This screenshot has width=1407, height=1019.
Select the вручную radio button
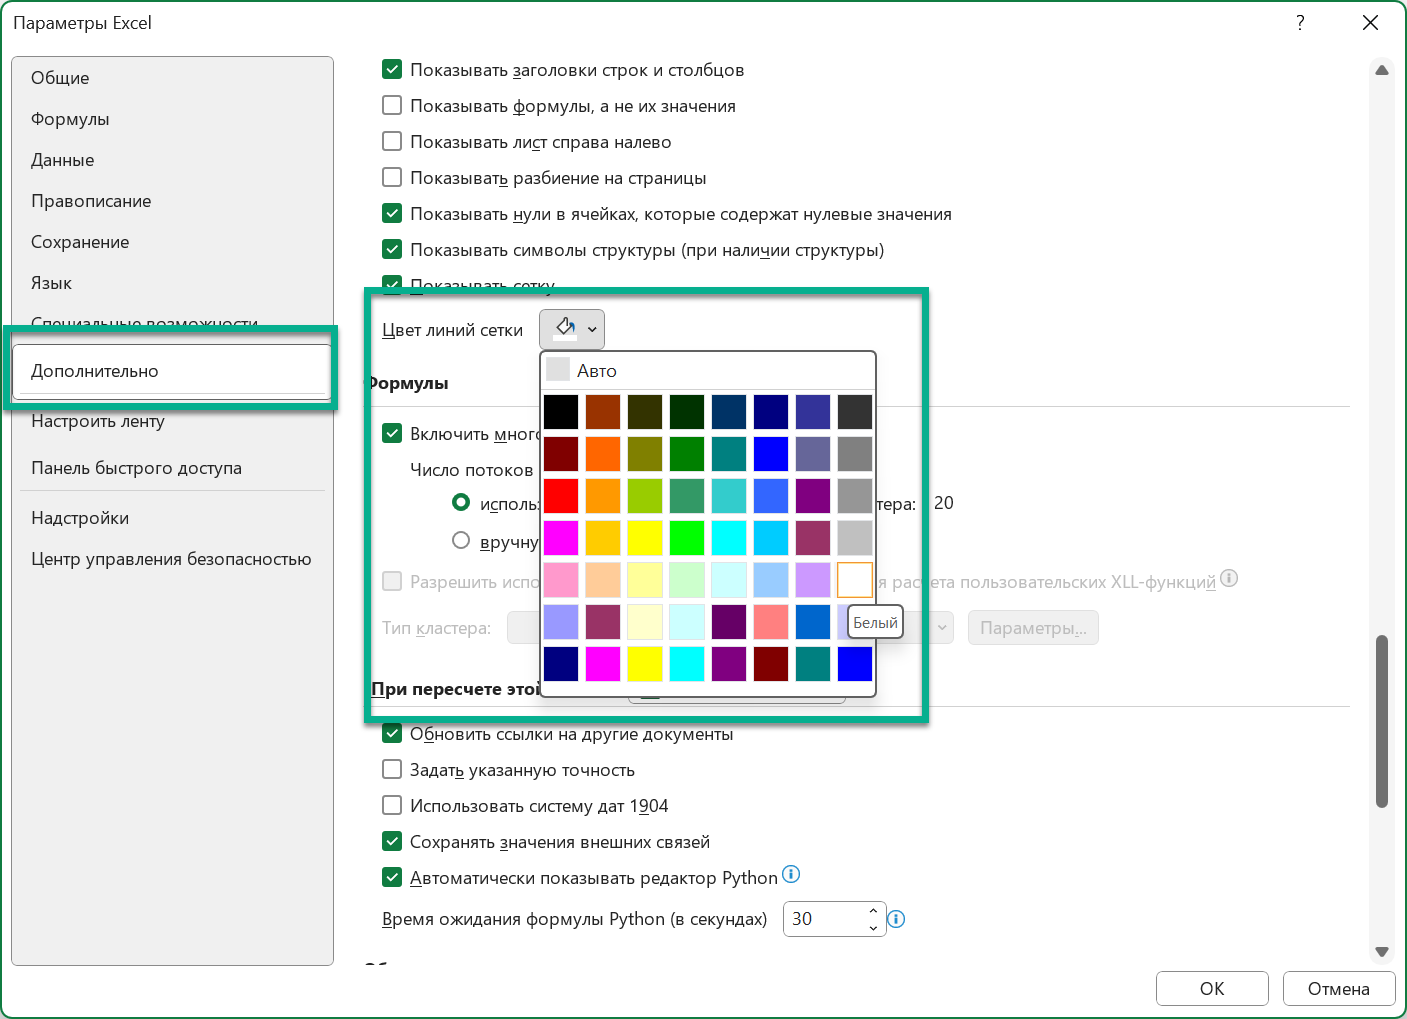pos(461,541)
